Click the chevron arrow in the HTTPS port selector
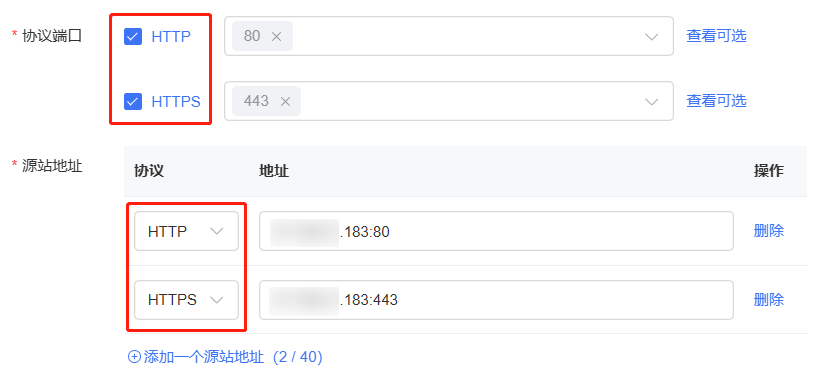This screenshot has width=819, height=378. point(651,101)
